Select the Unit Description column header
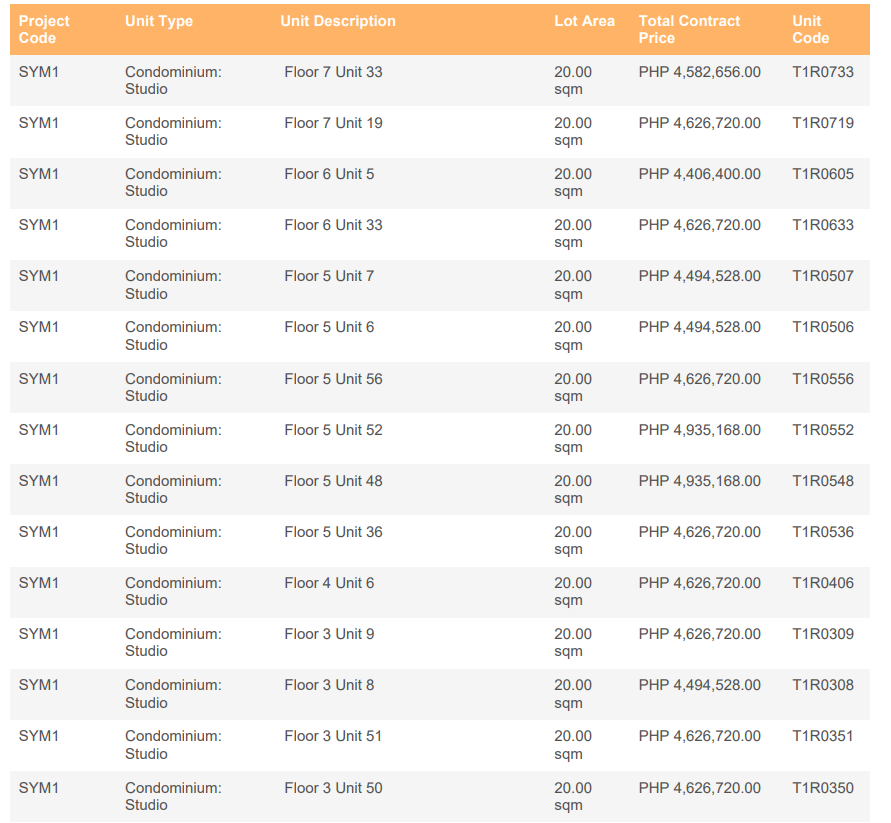Image resolution: width=891 pixels, height=823 pixels. (x=337, y=21)
